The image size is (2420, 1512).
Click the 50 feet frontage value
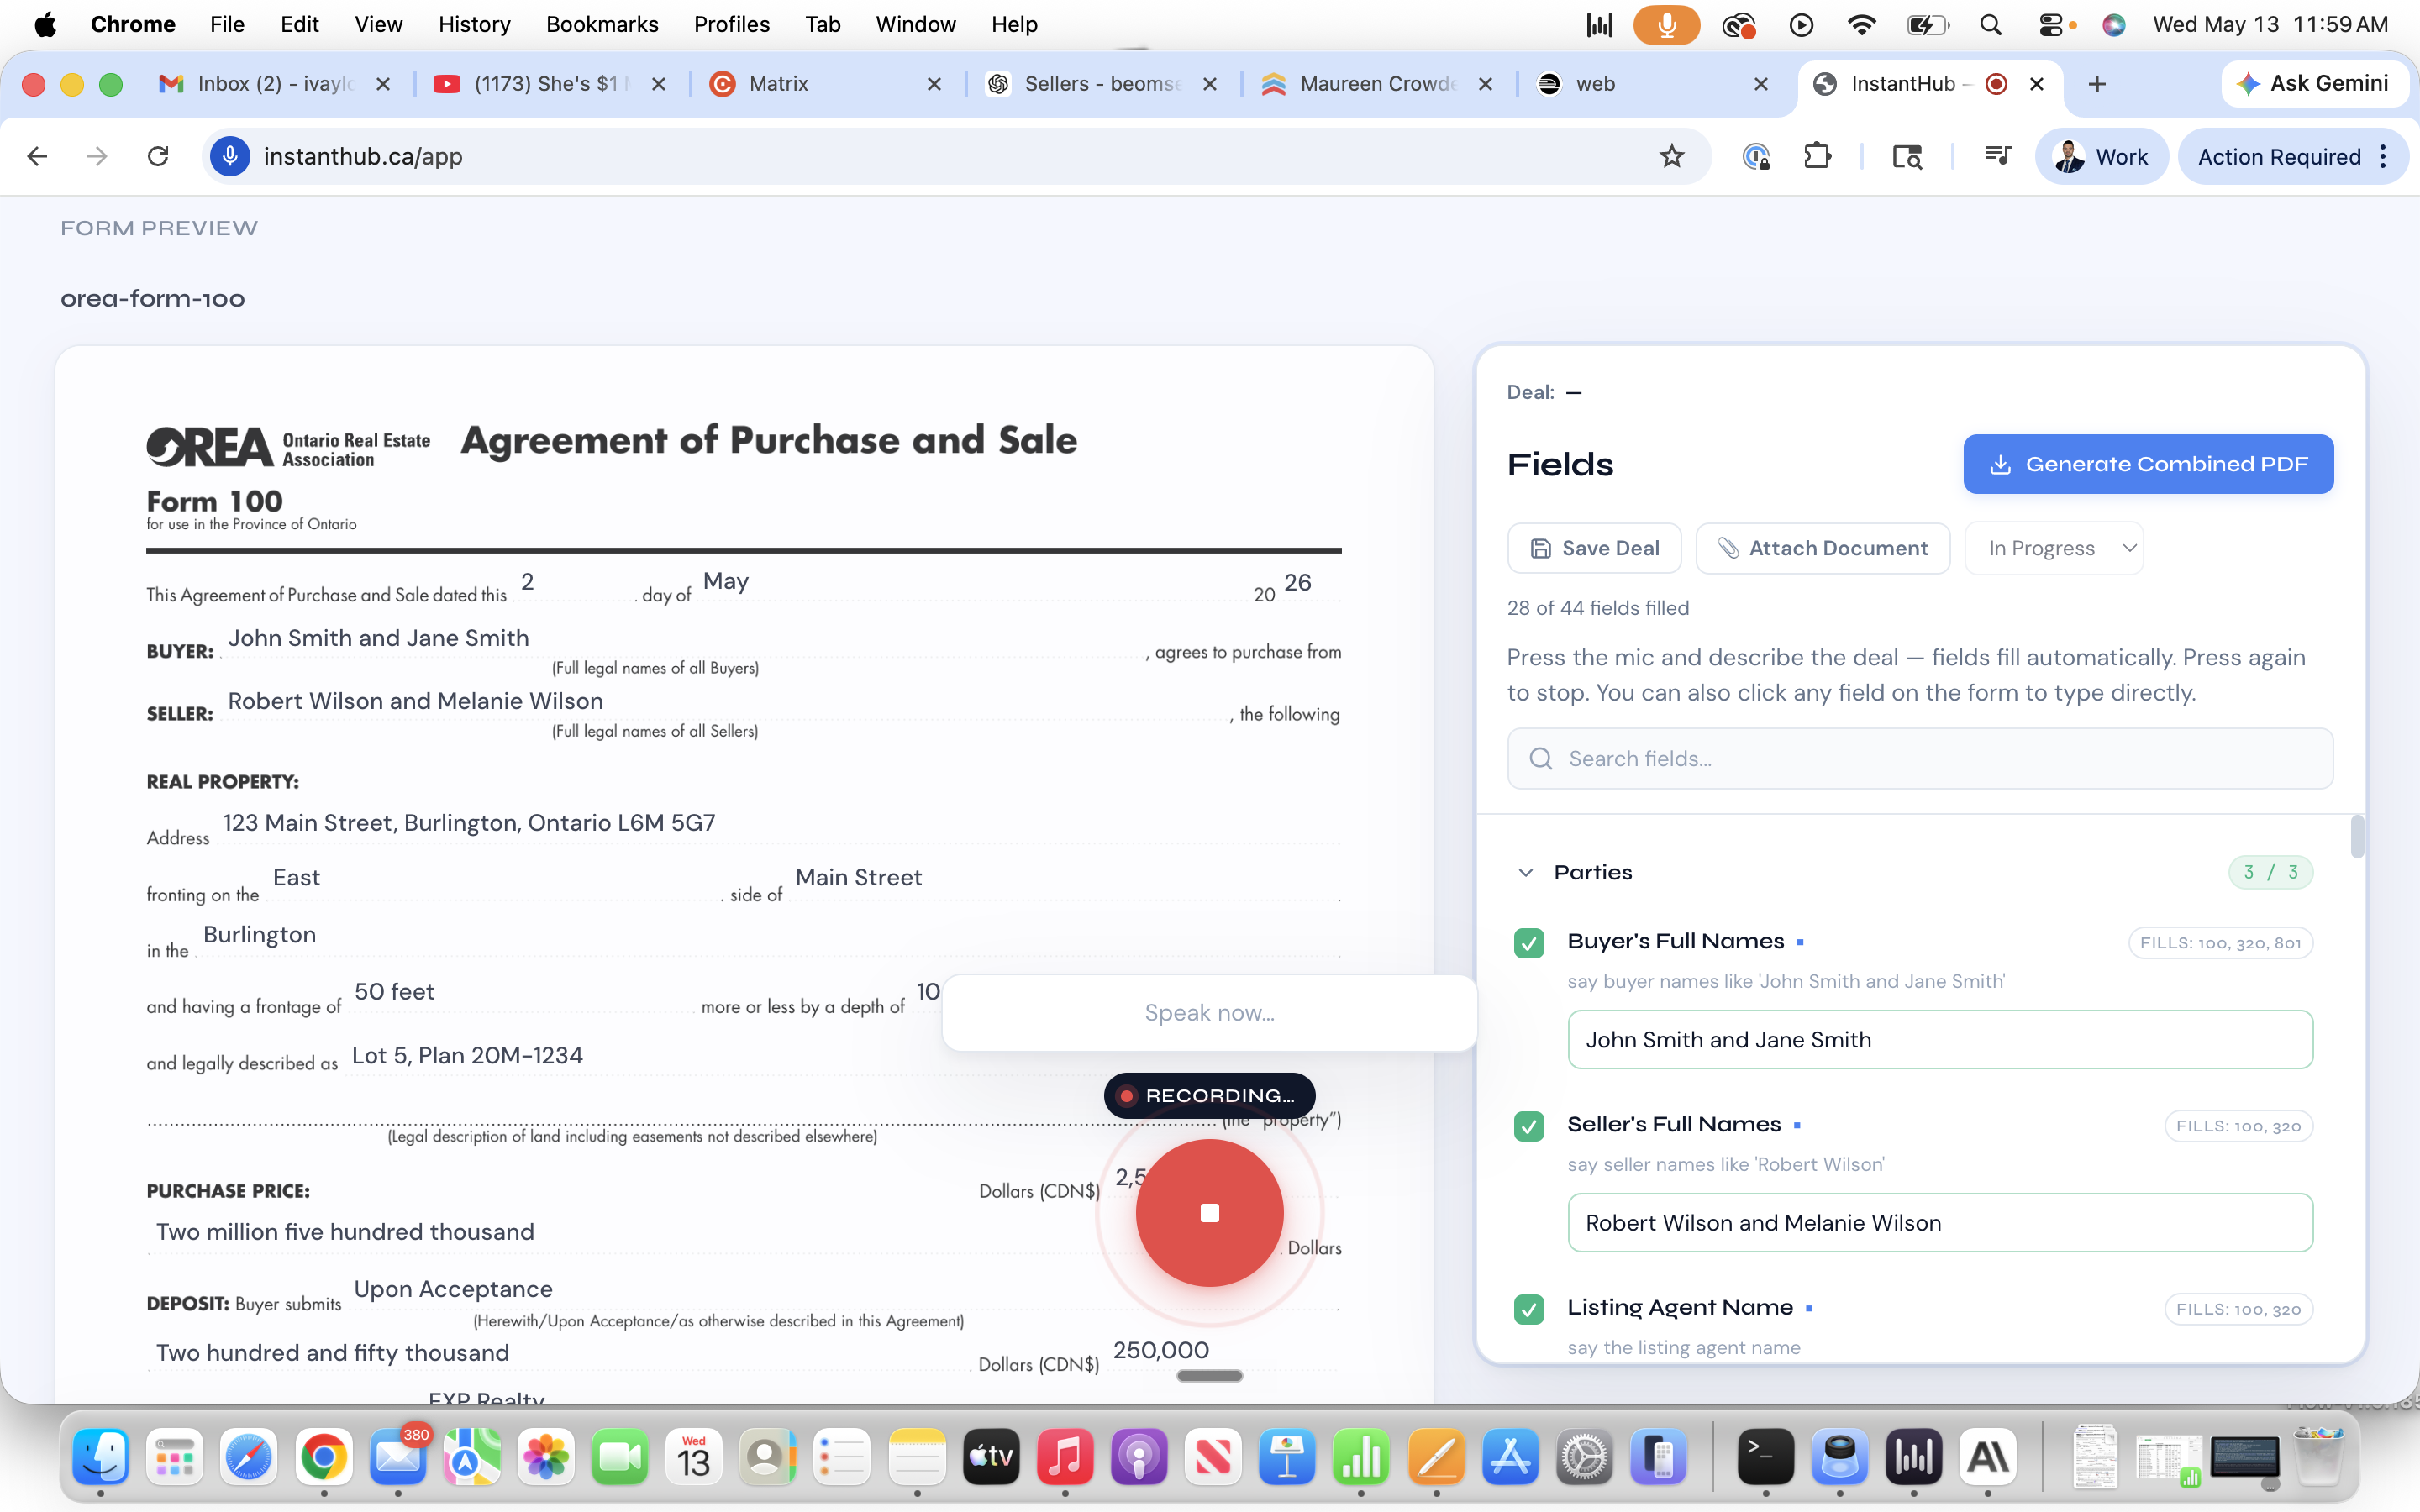394,992
